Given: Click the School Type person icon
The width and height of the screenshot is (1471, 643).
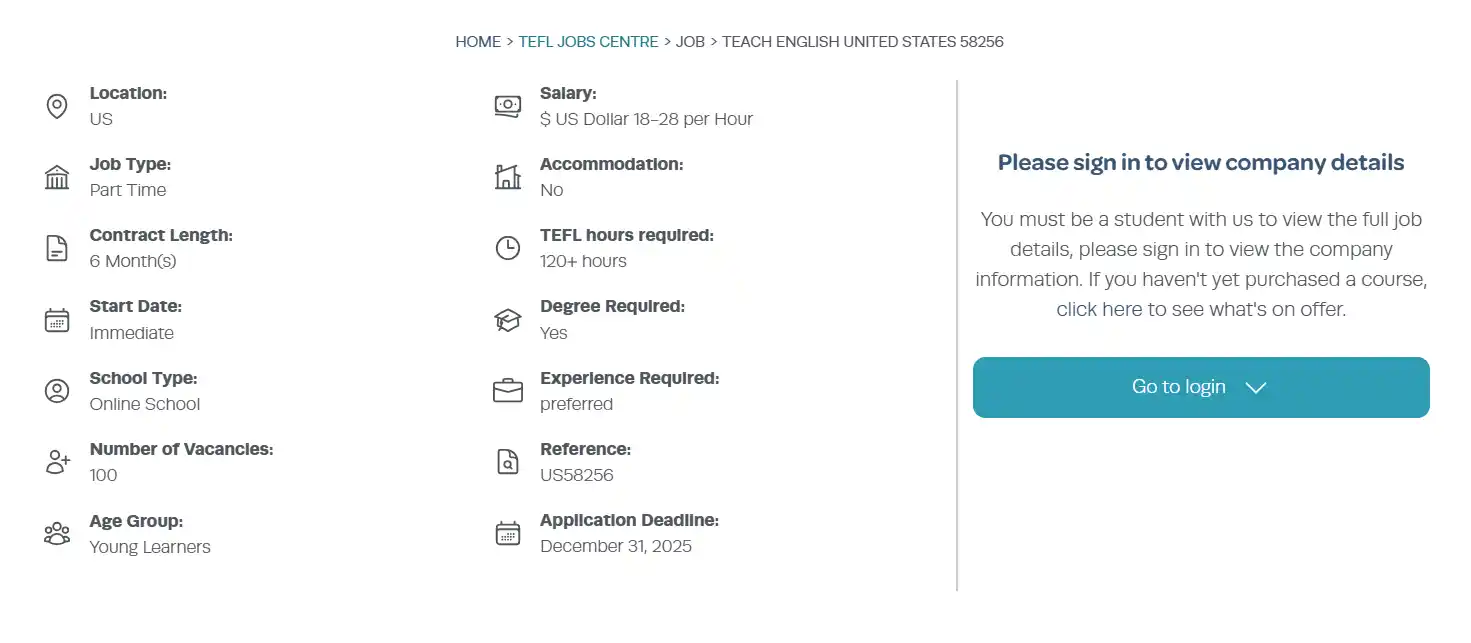Looking at the screenshot, I should 57,391.
